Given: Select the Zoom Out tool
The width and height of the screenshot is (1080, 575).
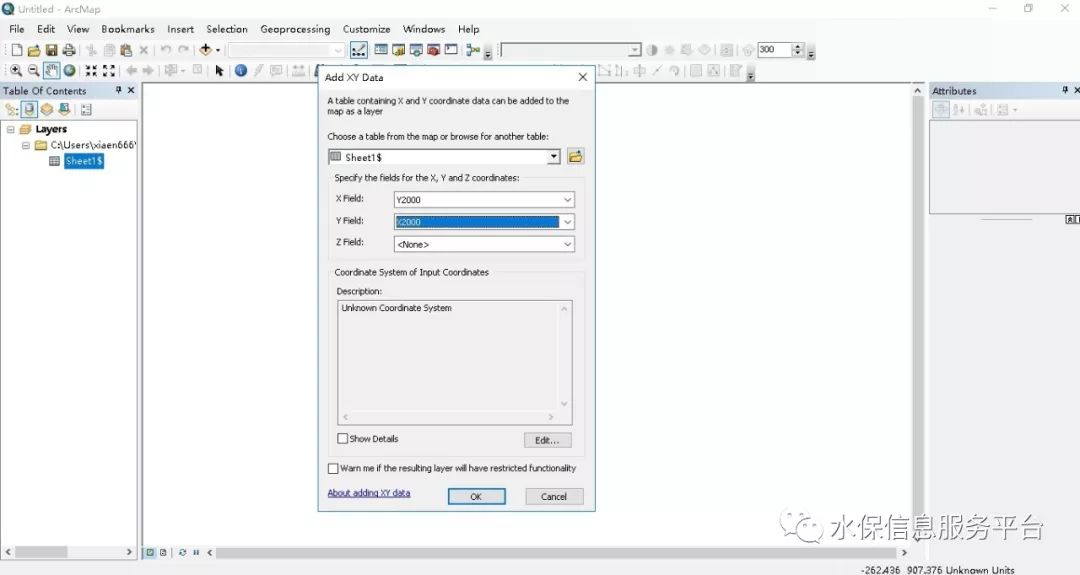Looking at the screenshot, I should 33,70.
